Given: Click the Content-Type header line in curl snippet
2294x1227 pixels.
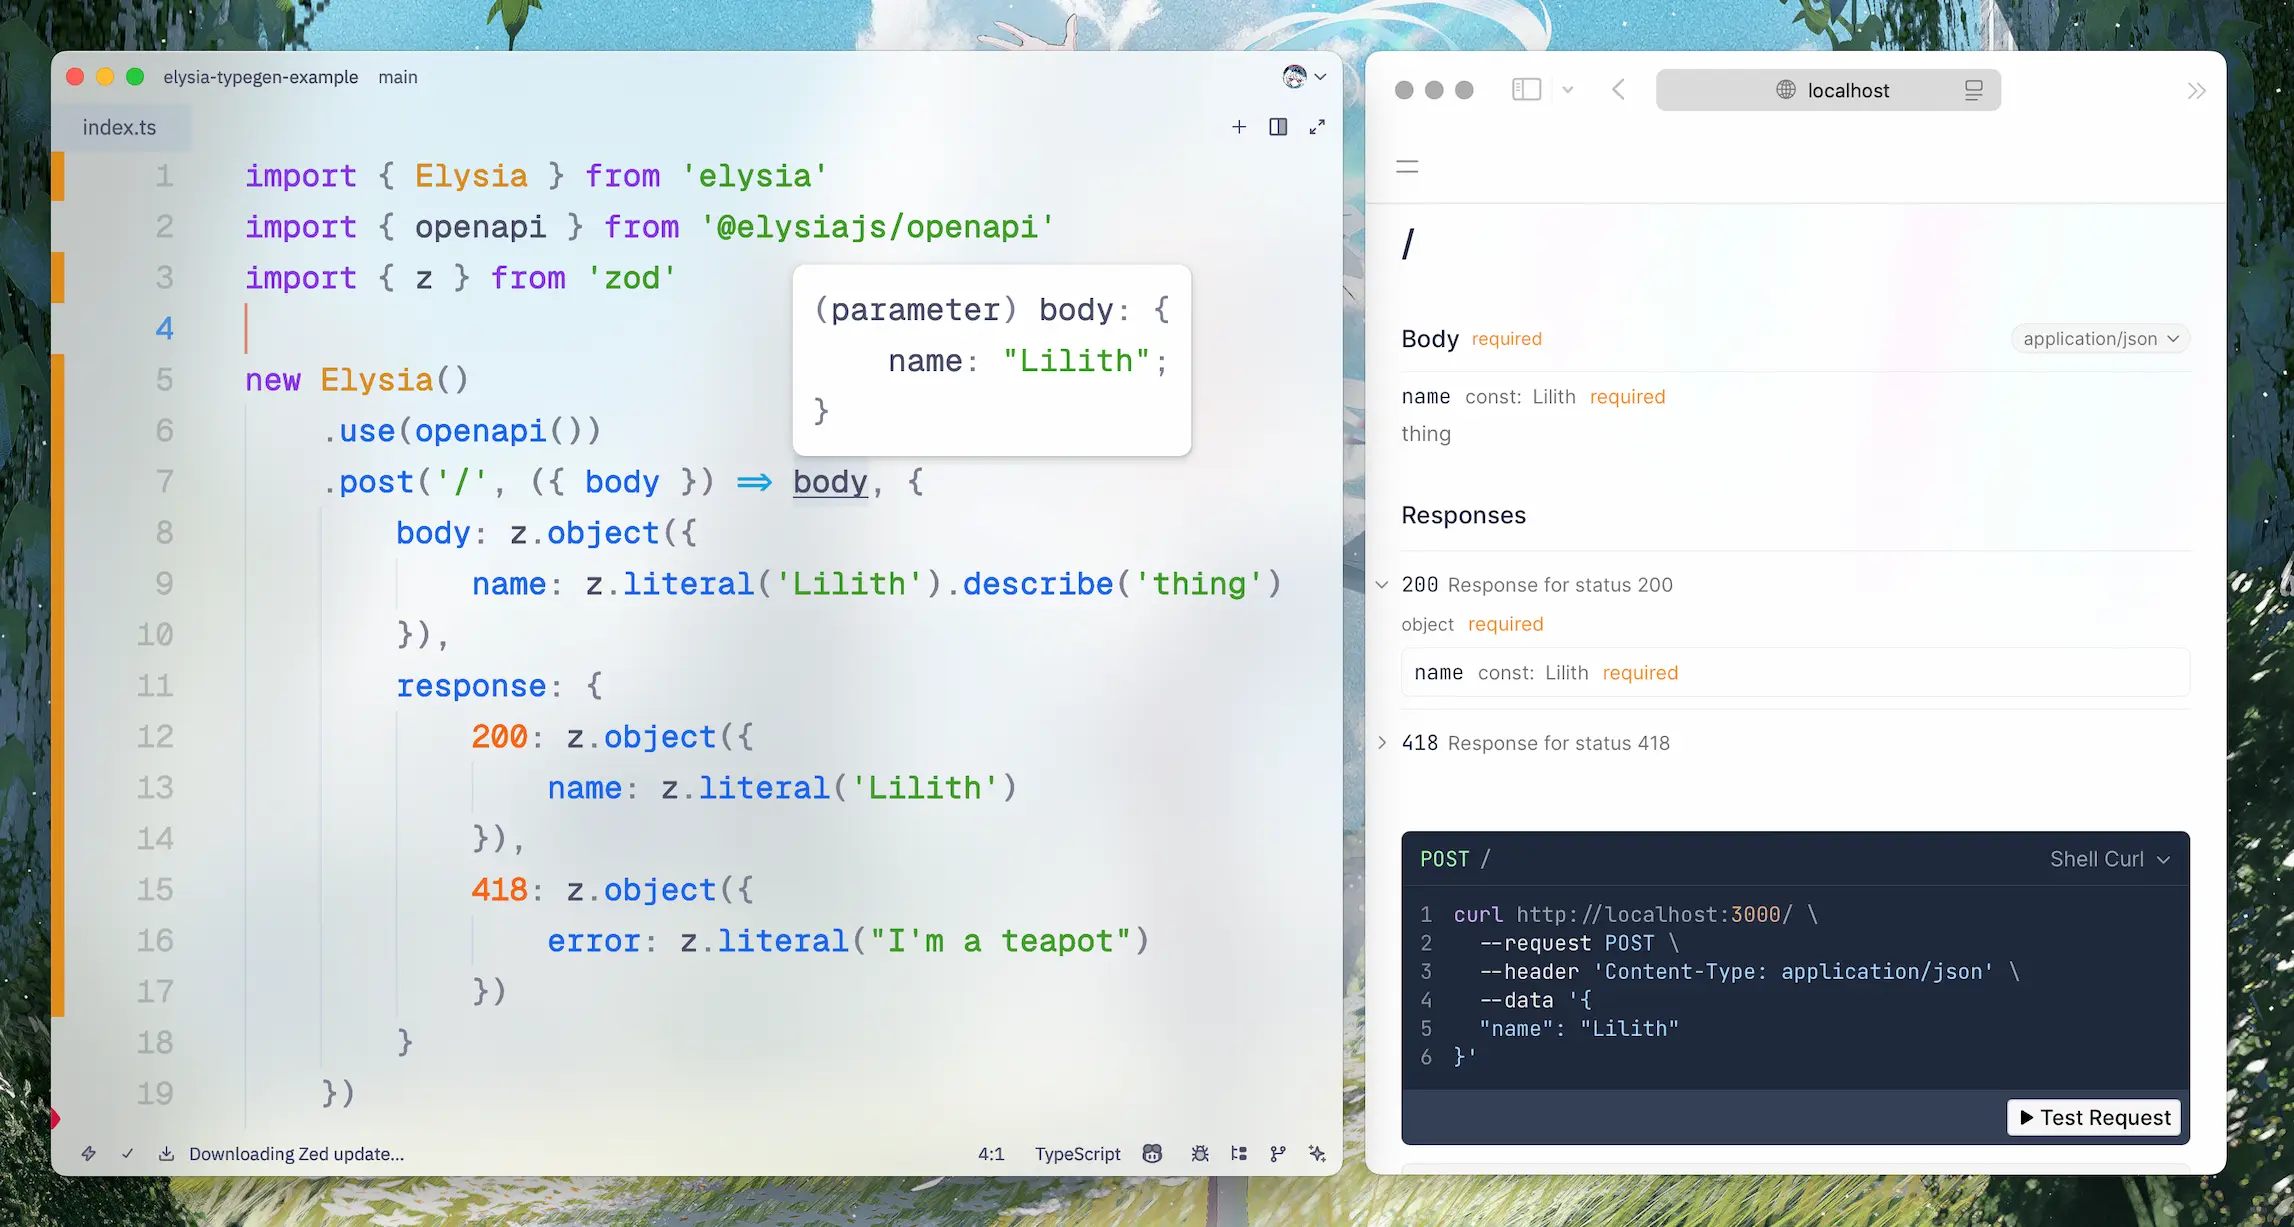Looking at the screenshot, I should 1750,971.
